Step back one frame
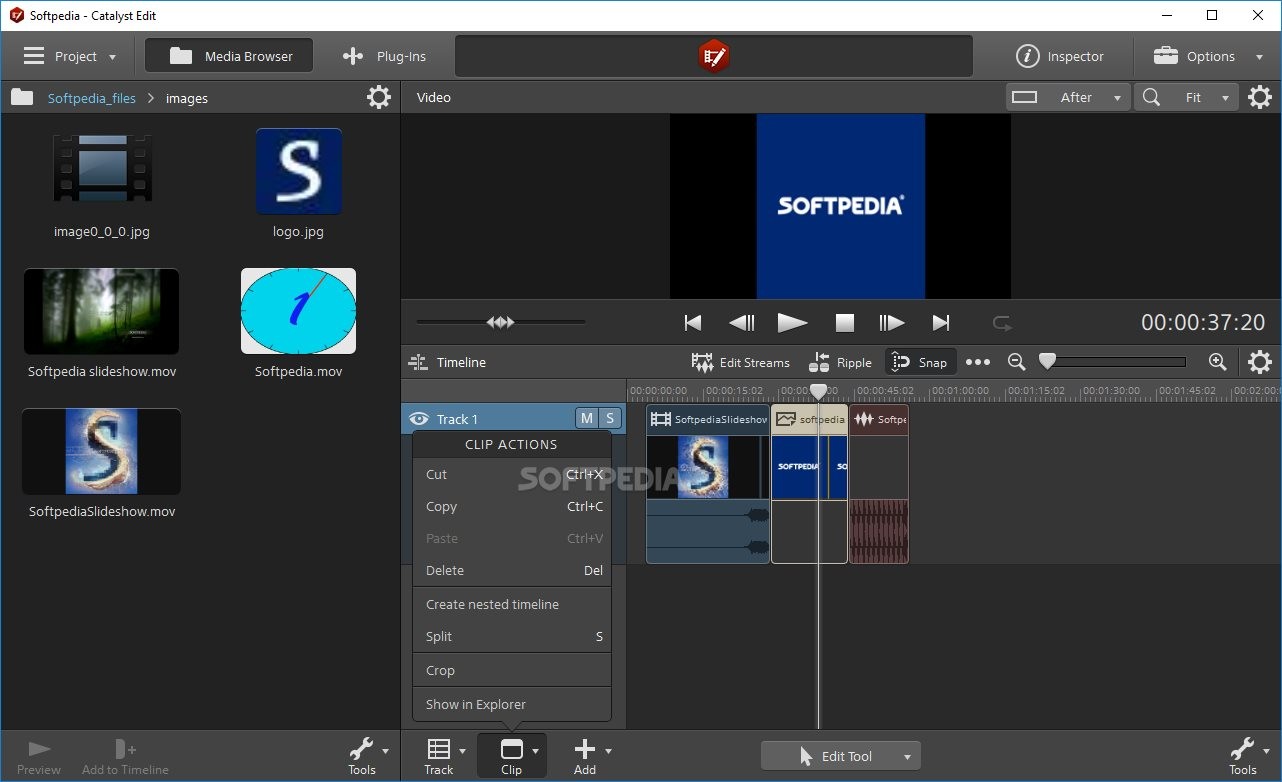This screenshot has height=782, width=1282. 742,322
